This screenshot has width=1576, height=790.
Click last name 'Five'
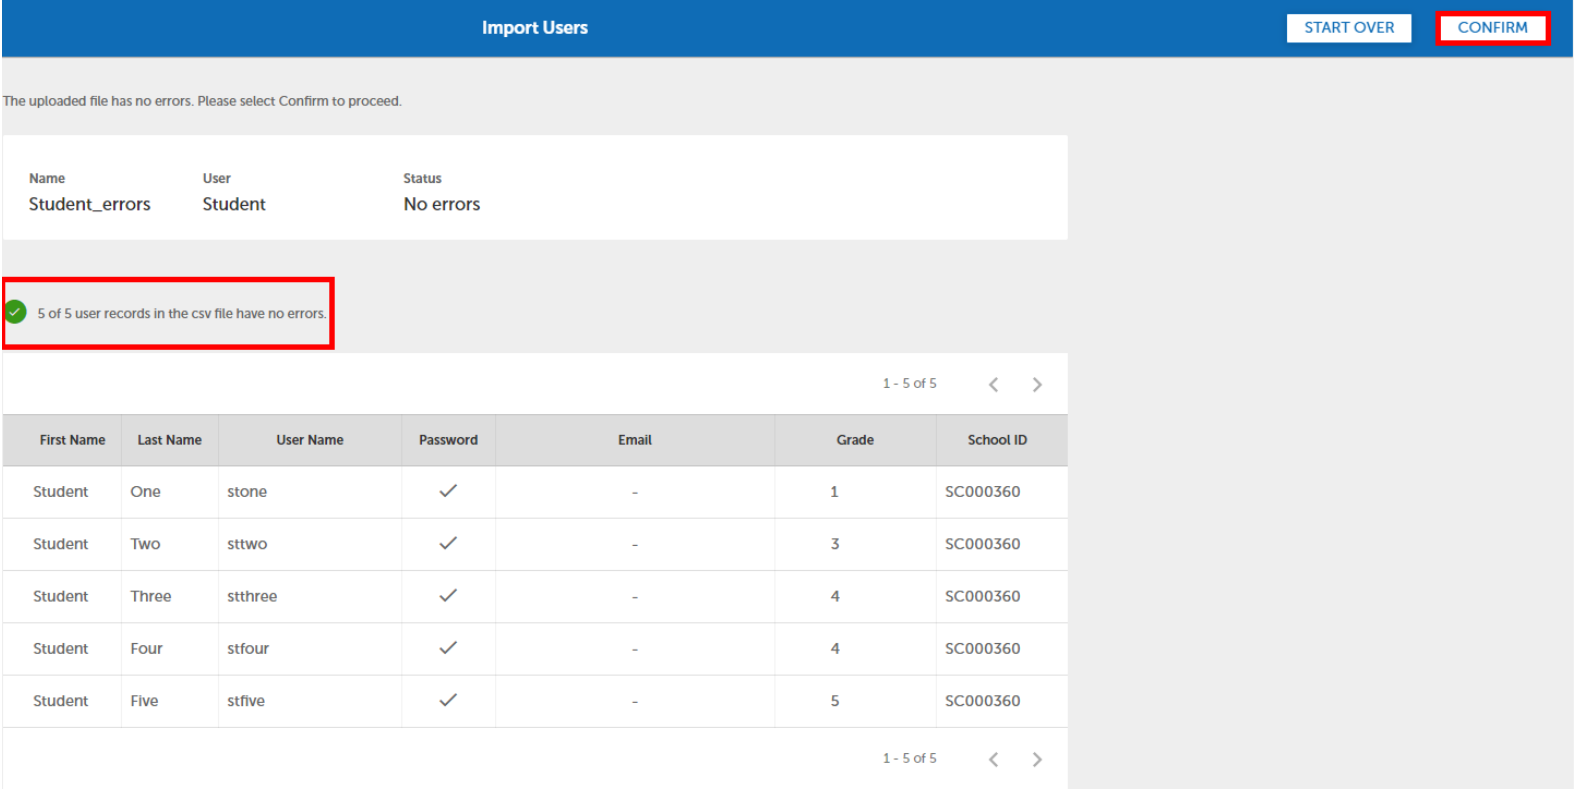click(144, 701)
